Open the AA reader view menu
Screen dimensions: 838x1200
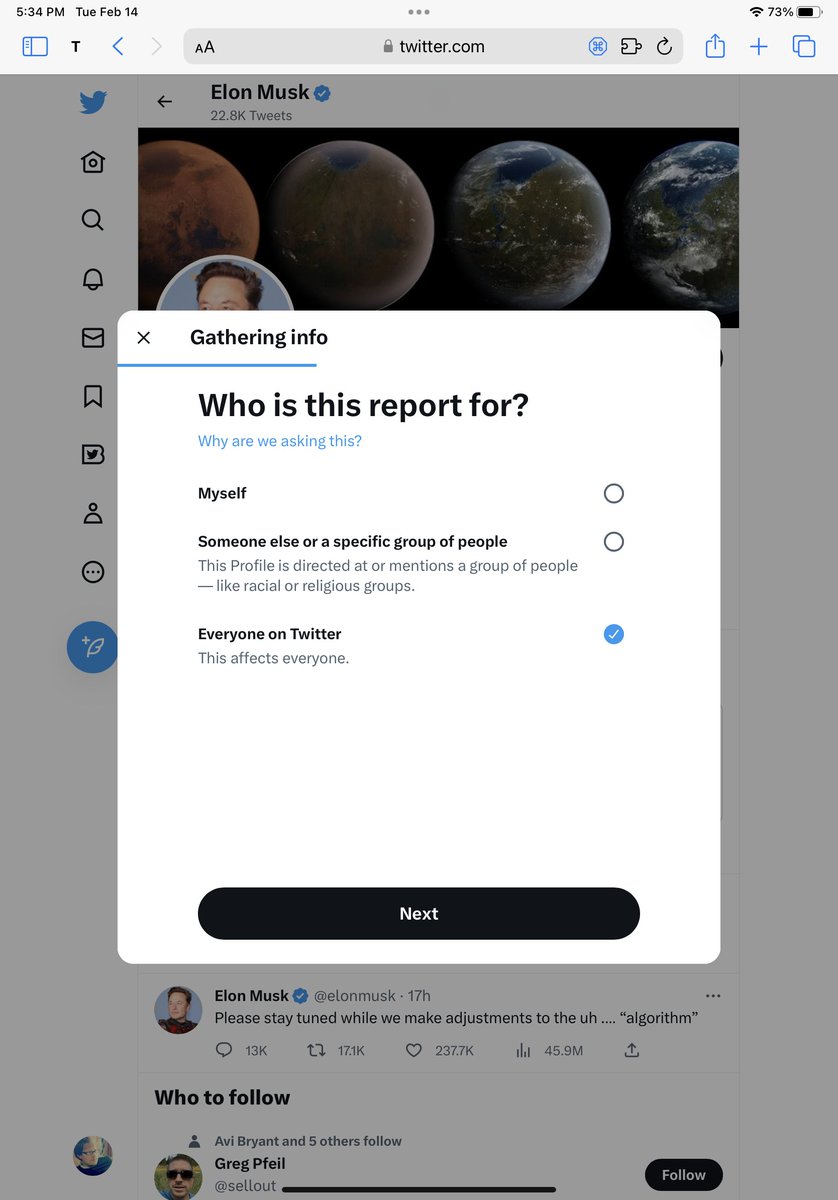[x=205, y=47]
